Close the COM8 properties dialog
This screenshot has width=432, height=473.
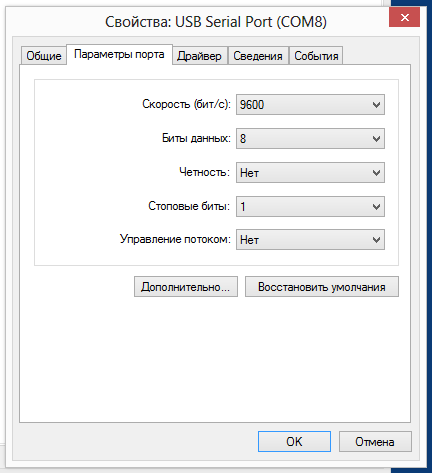click(404, 17)
